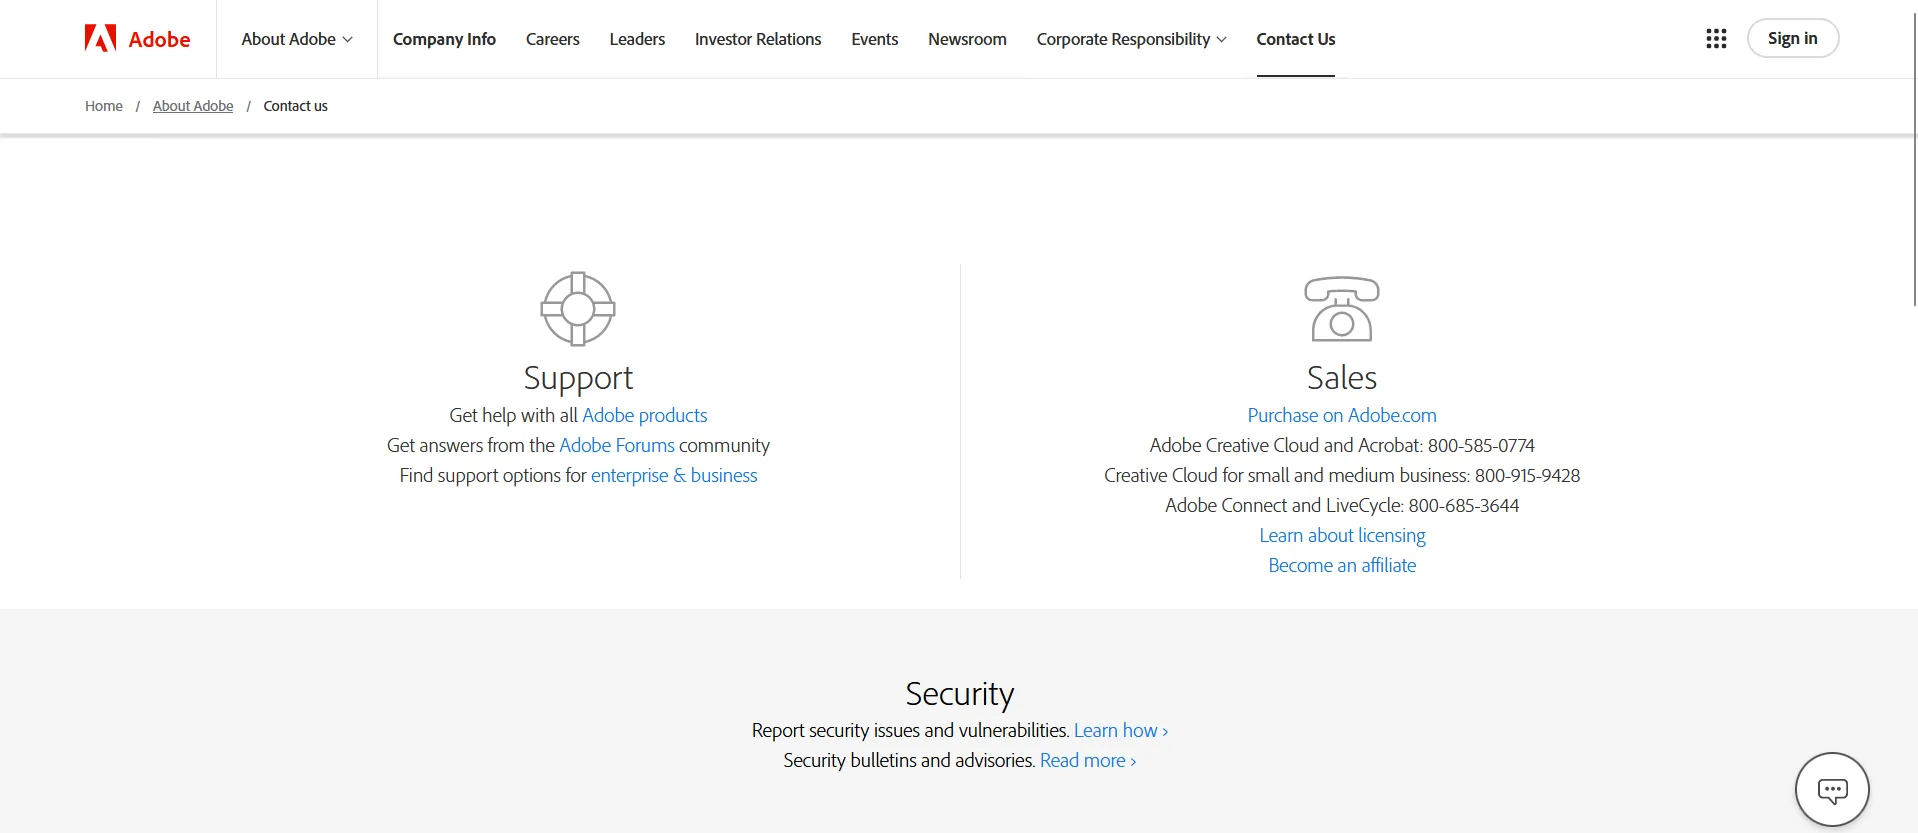The height and width of the screenshot is (833, 1918).
Task: Click the phone number 800-585-0774
Action: point(1481,445)
